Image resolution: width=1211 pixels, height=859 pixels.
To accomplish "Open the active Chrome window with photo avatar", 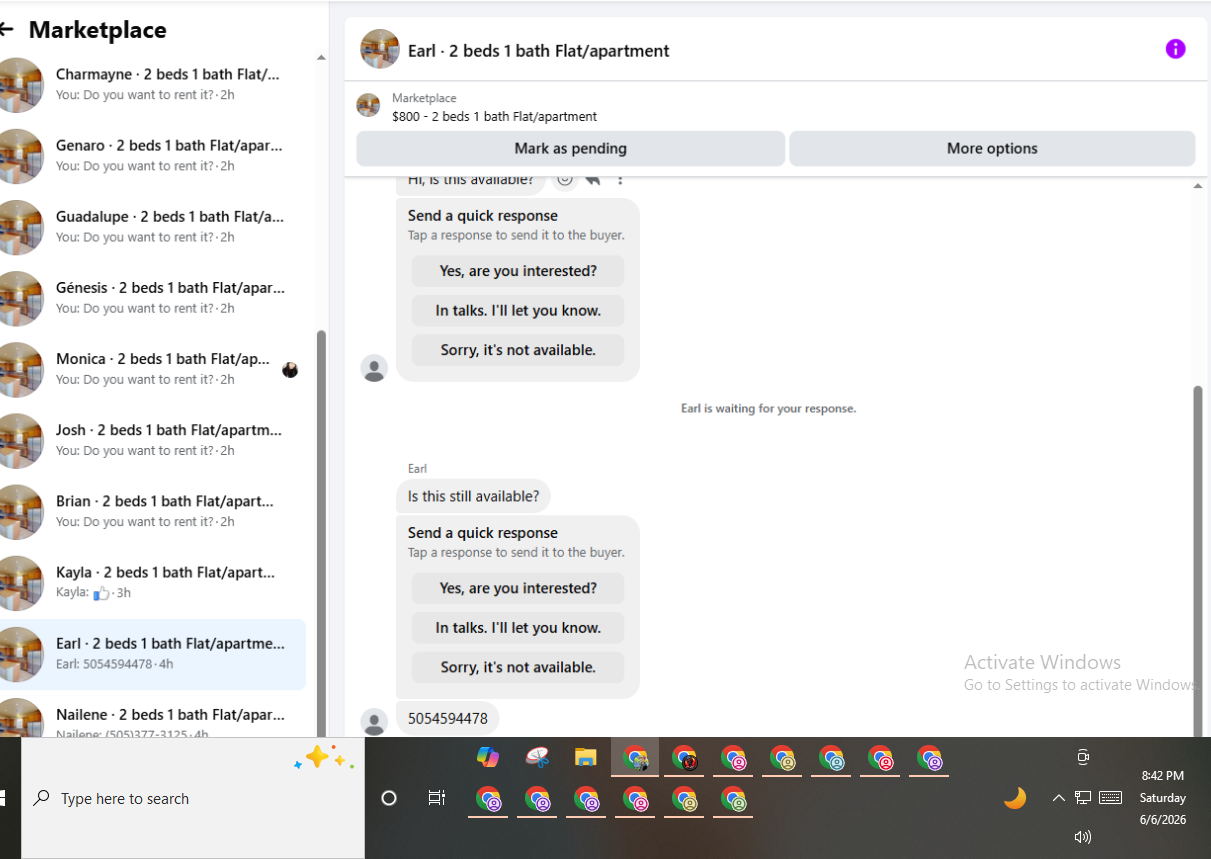I will (x=635, y=759).
